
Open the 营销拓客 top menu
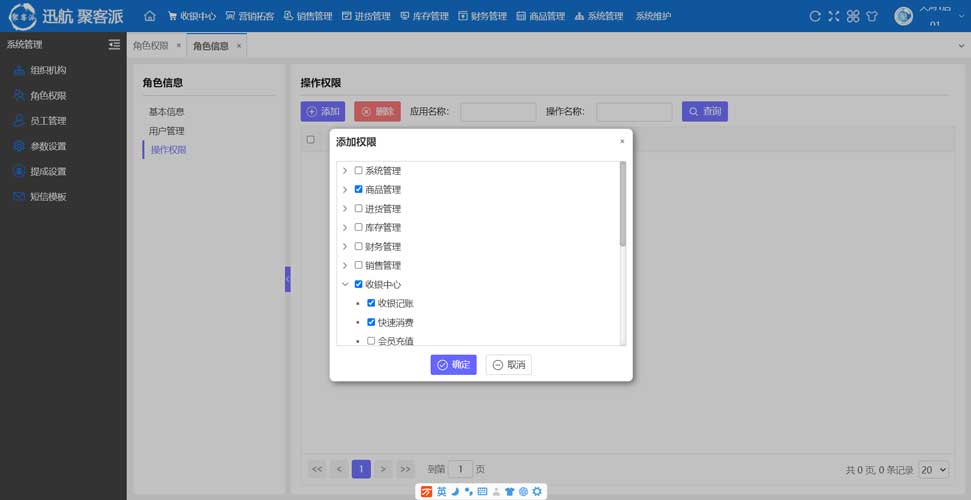click(x=250, y=16)
